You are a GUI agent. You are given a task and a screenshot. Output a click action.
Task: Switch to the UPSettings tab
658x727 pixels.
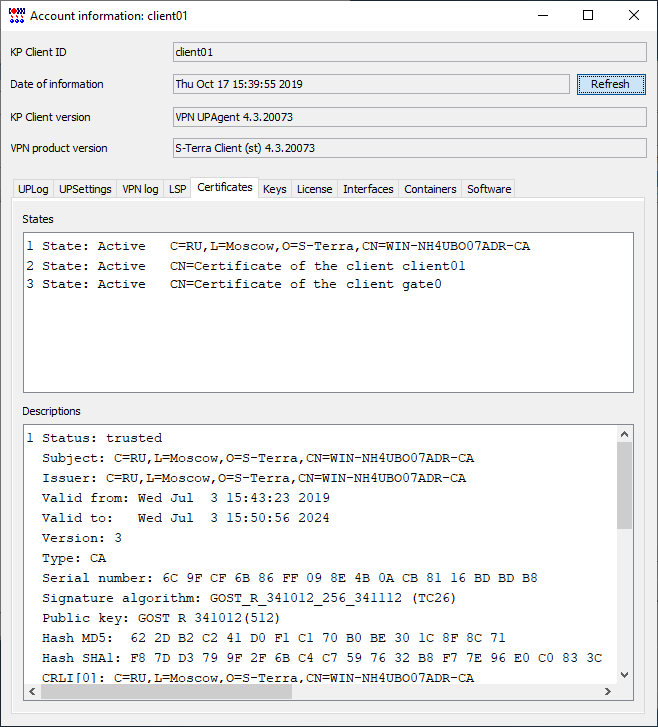click(x=85, y=189)
